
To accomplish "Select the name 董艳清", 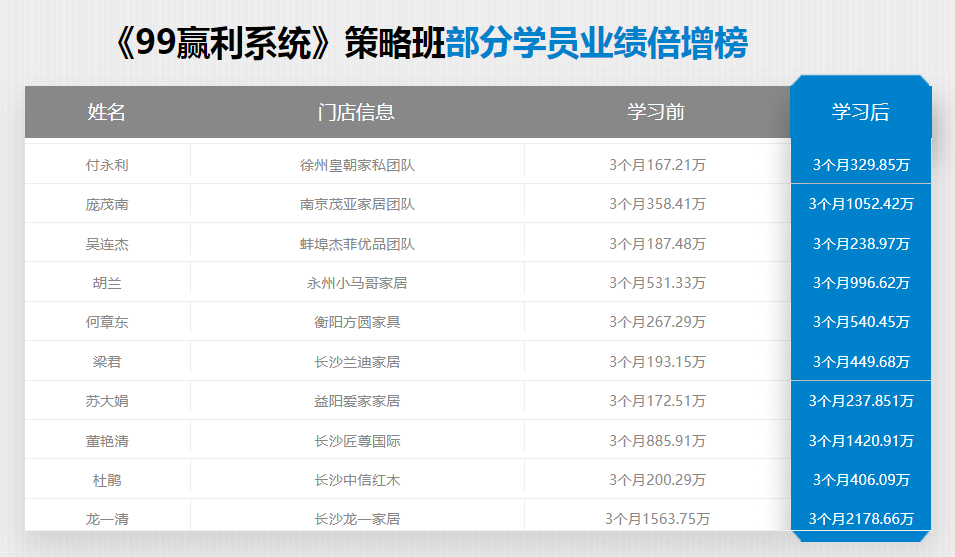I will pos(107,441).
